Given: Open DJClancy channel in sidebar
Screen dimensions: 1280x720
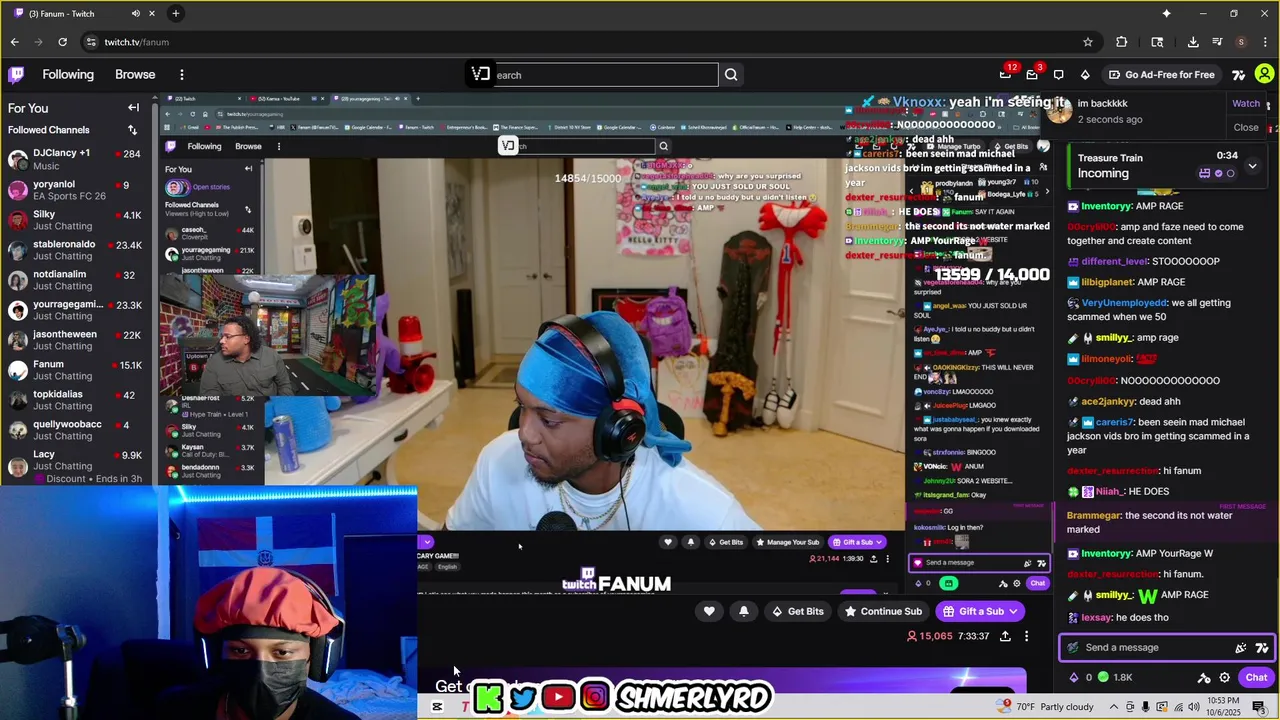Looking at the screenshot, I should coord(76,159).
